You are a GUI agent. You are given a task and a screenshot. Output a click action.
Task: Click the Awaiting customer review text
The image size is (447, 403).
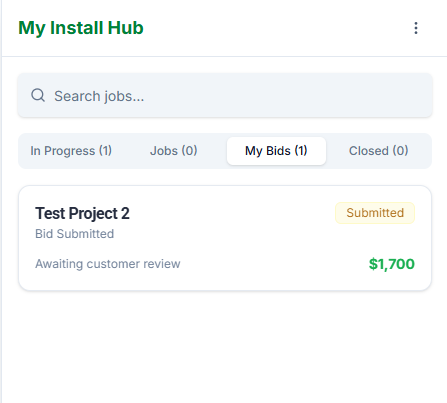(108, 264)
